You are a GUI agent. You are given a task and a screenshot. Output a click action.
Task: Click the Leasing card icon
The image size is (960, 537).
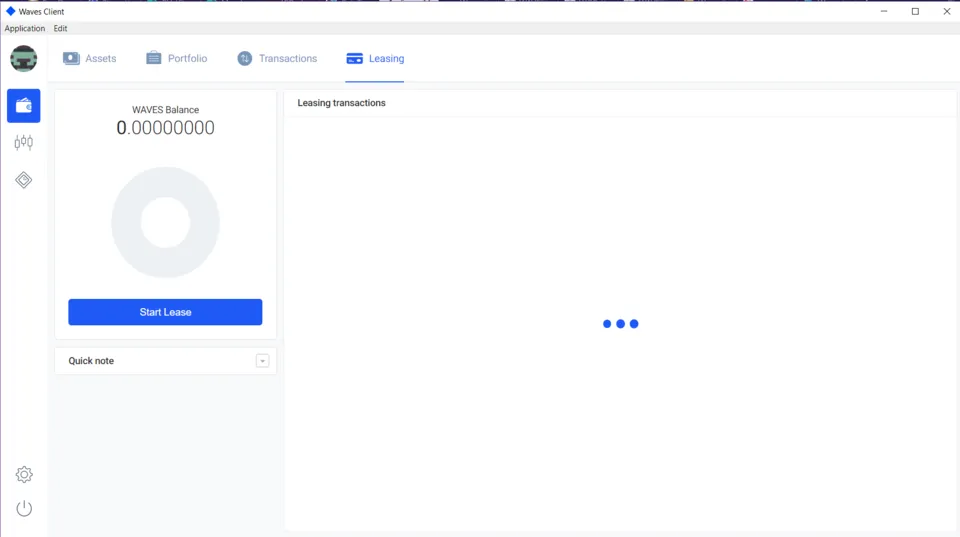click(x=354, y=58)
